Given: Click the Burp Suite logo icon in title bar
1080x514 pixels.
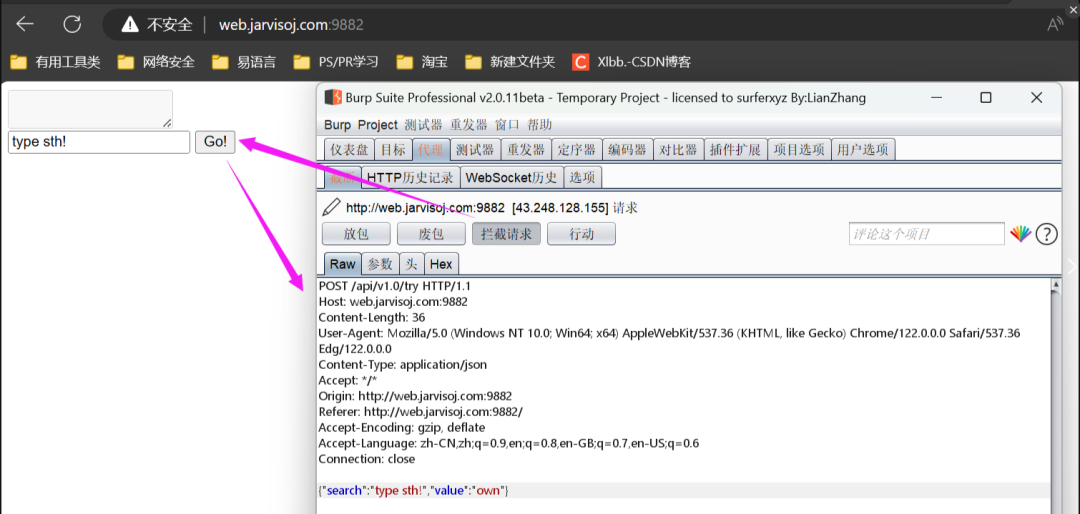Looking at the screenshot, I should [333, 98].
